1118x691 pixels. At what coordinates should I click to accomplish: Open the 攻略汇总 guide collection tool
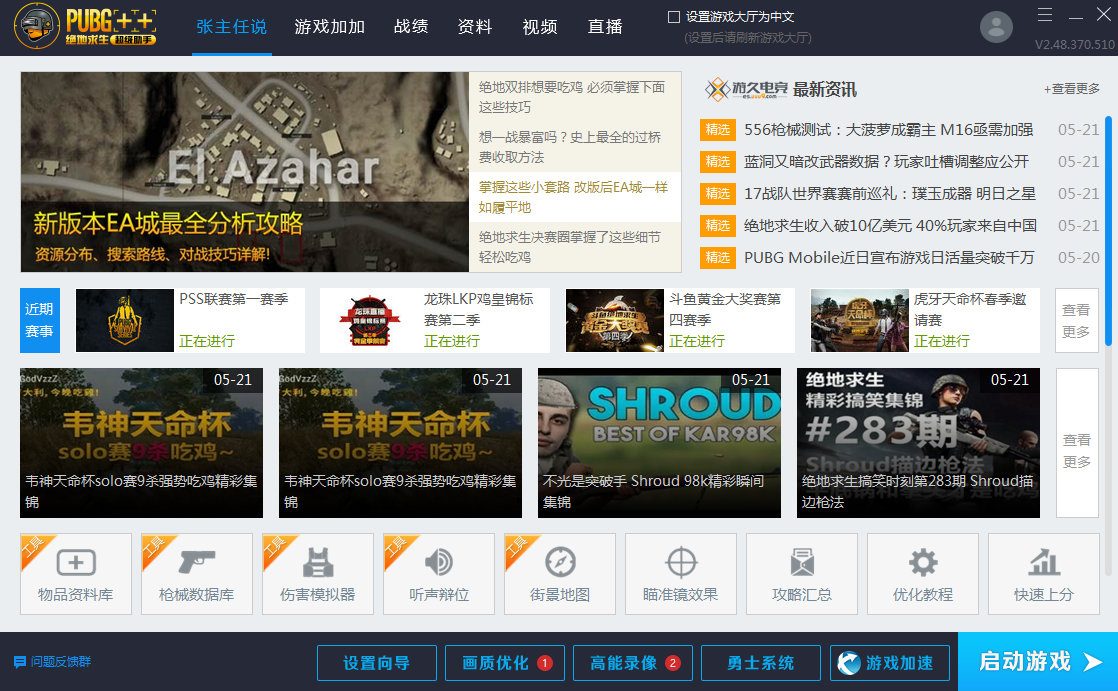click(802, 574)
